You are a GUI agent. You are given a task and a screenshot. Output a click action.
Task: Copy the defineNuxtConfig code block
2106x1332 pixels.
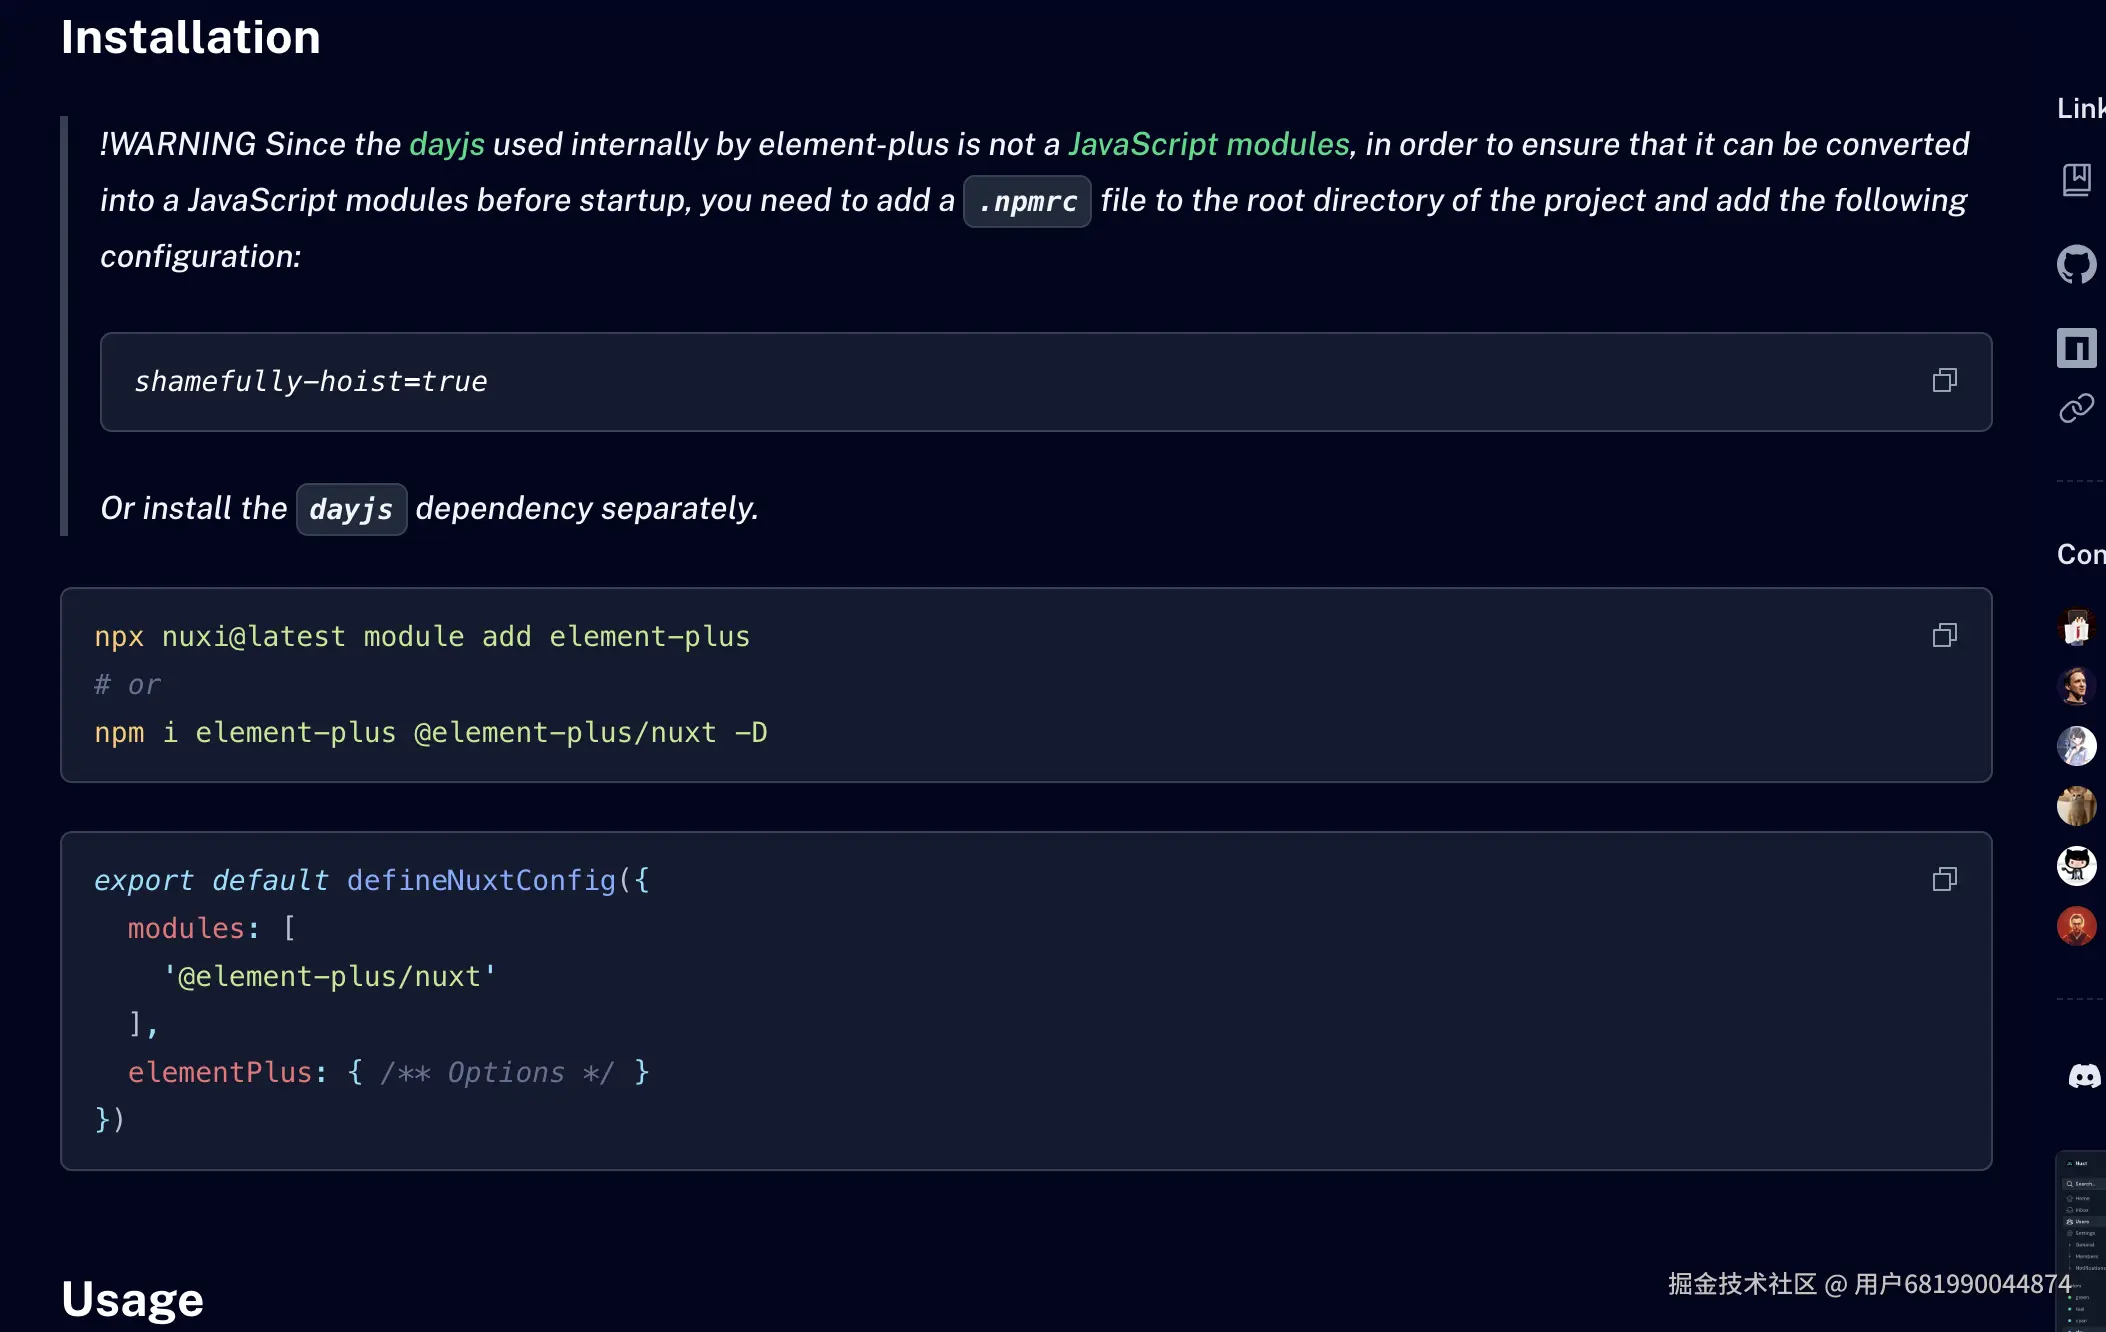coord(1944,879)
